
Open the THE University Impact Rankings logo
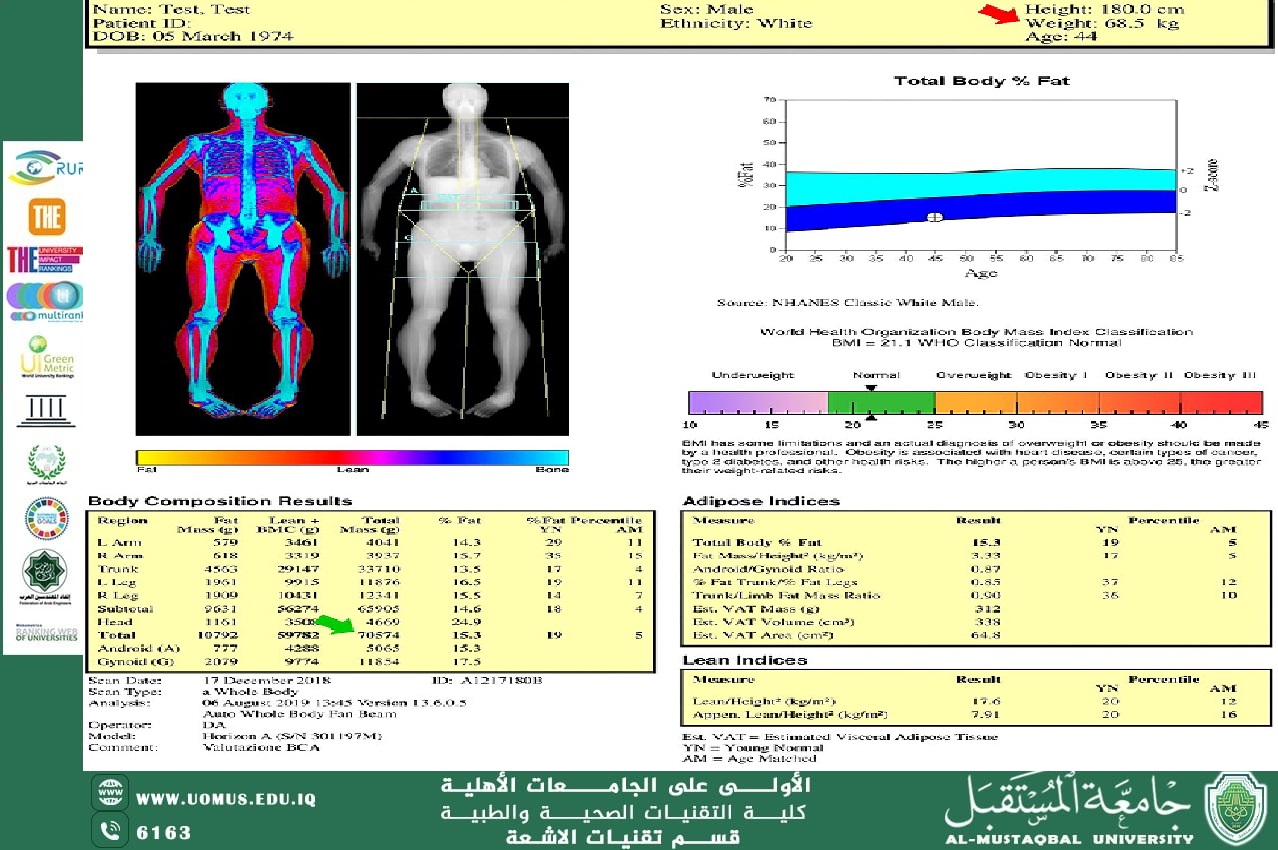click(45, 259)
